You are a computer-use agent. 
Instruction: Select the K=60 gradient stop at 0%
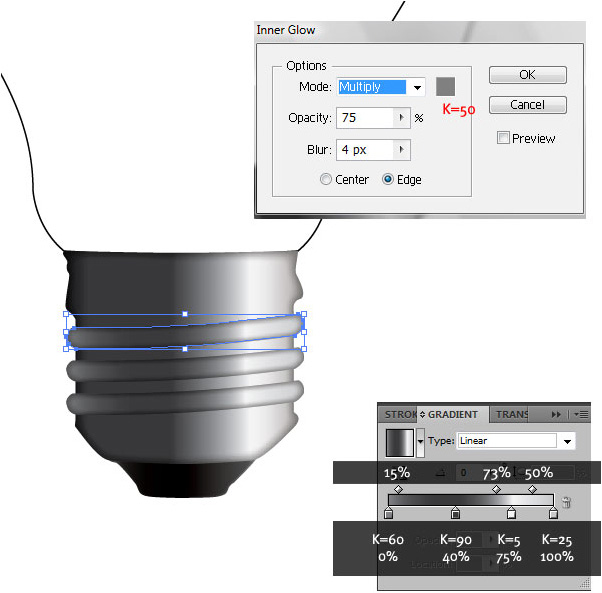pos(388,513)
